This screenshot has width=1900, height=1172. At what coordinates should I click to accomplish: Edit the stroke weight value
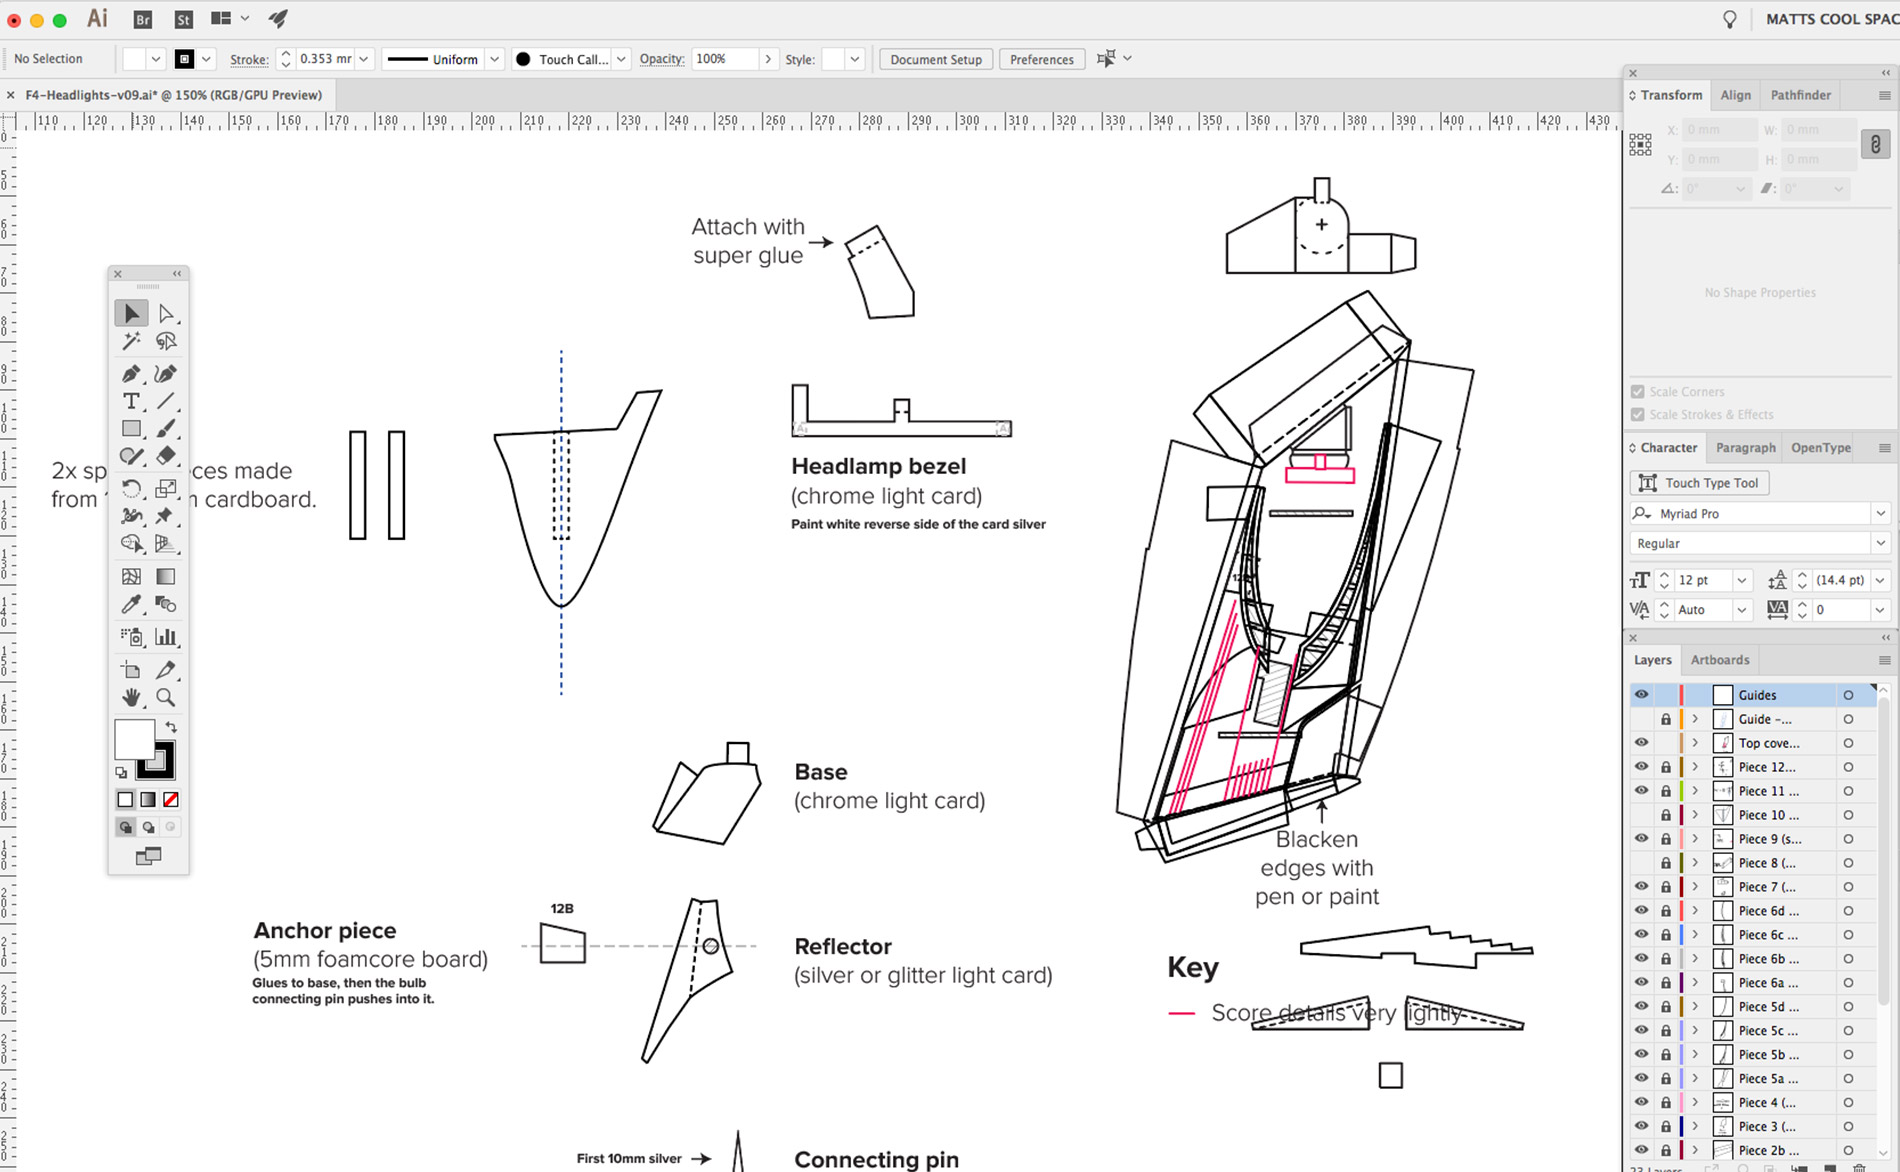(320, 59)
